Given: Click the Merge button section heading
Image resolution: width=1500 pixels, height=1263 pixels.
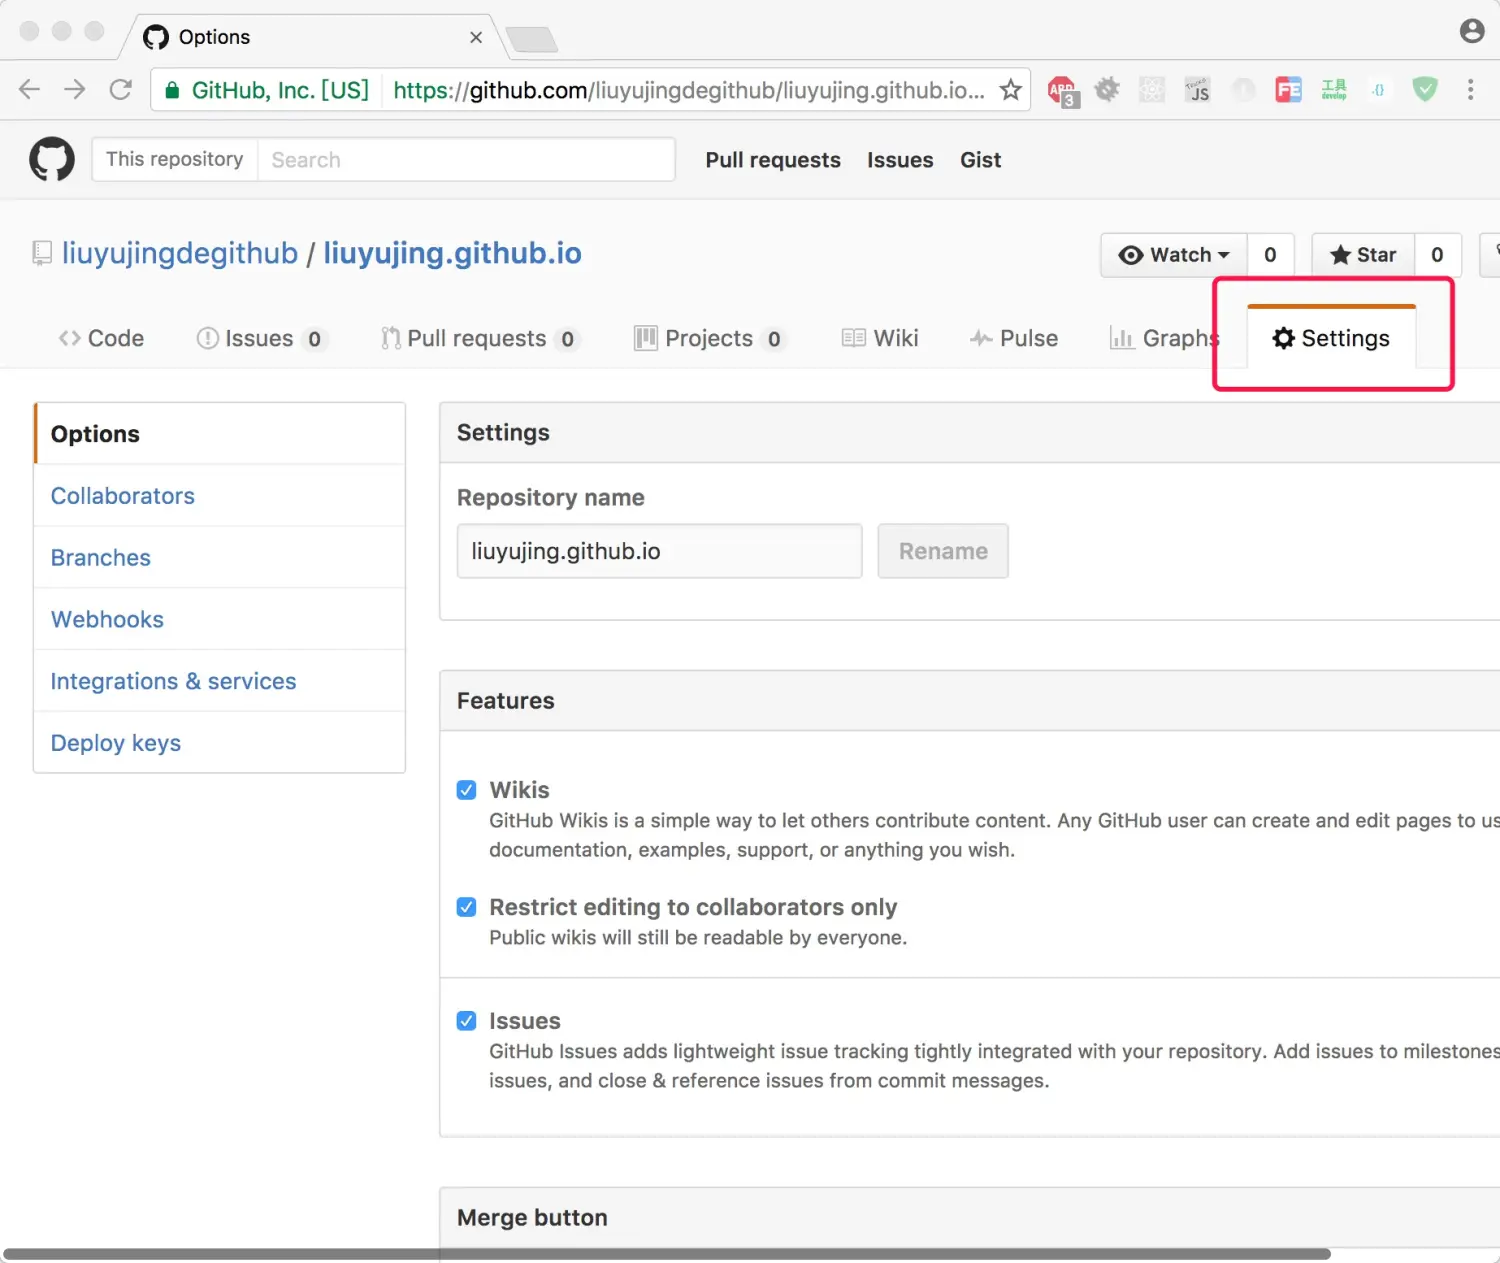Looking at the screenshot, I should (x=532, y=1217).
